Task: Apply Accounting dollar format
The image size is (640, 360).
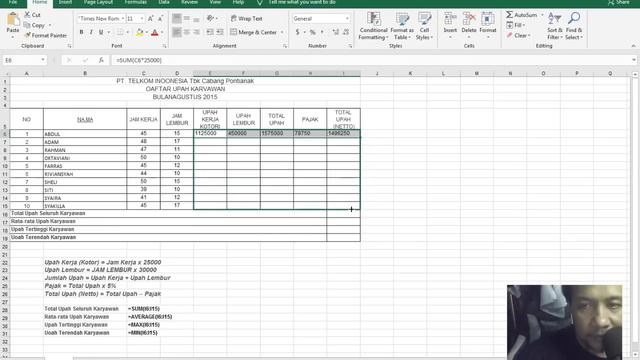Action: pyautogui.click(x=298, y=32)
